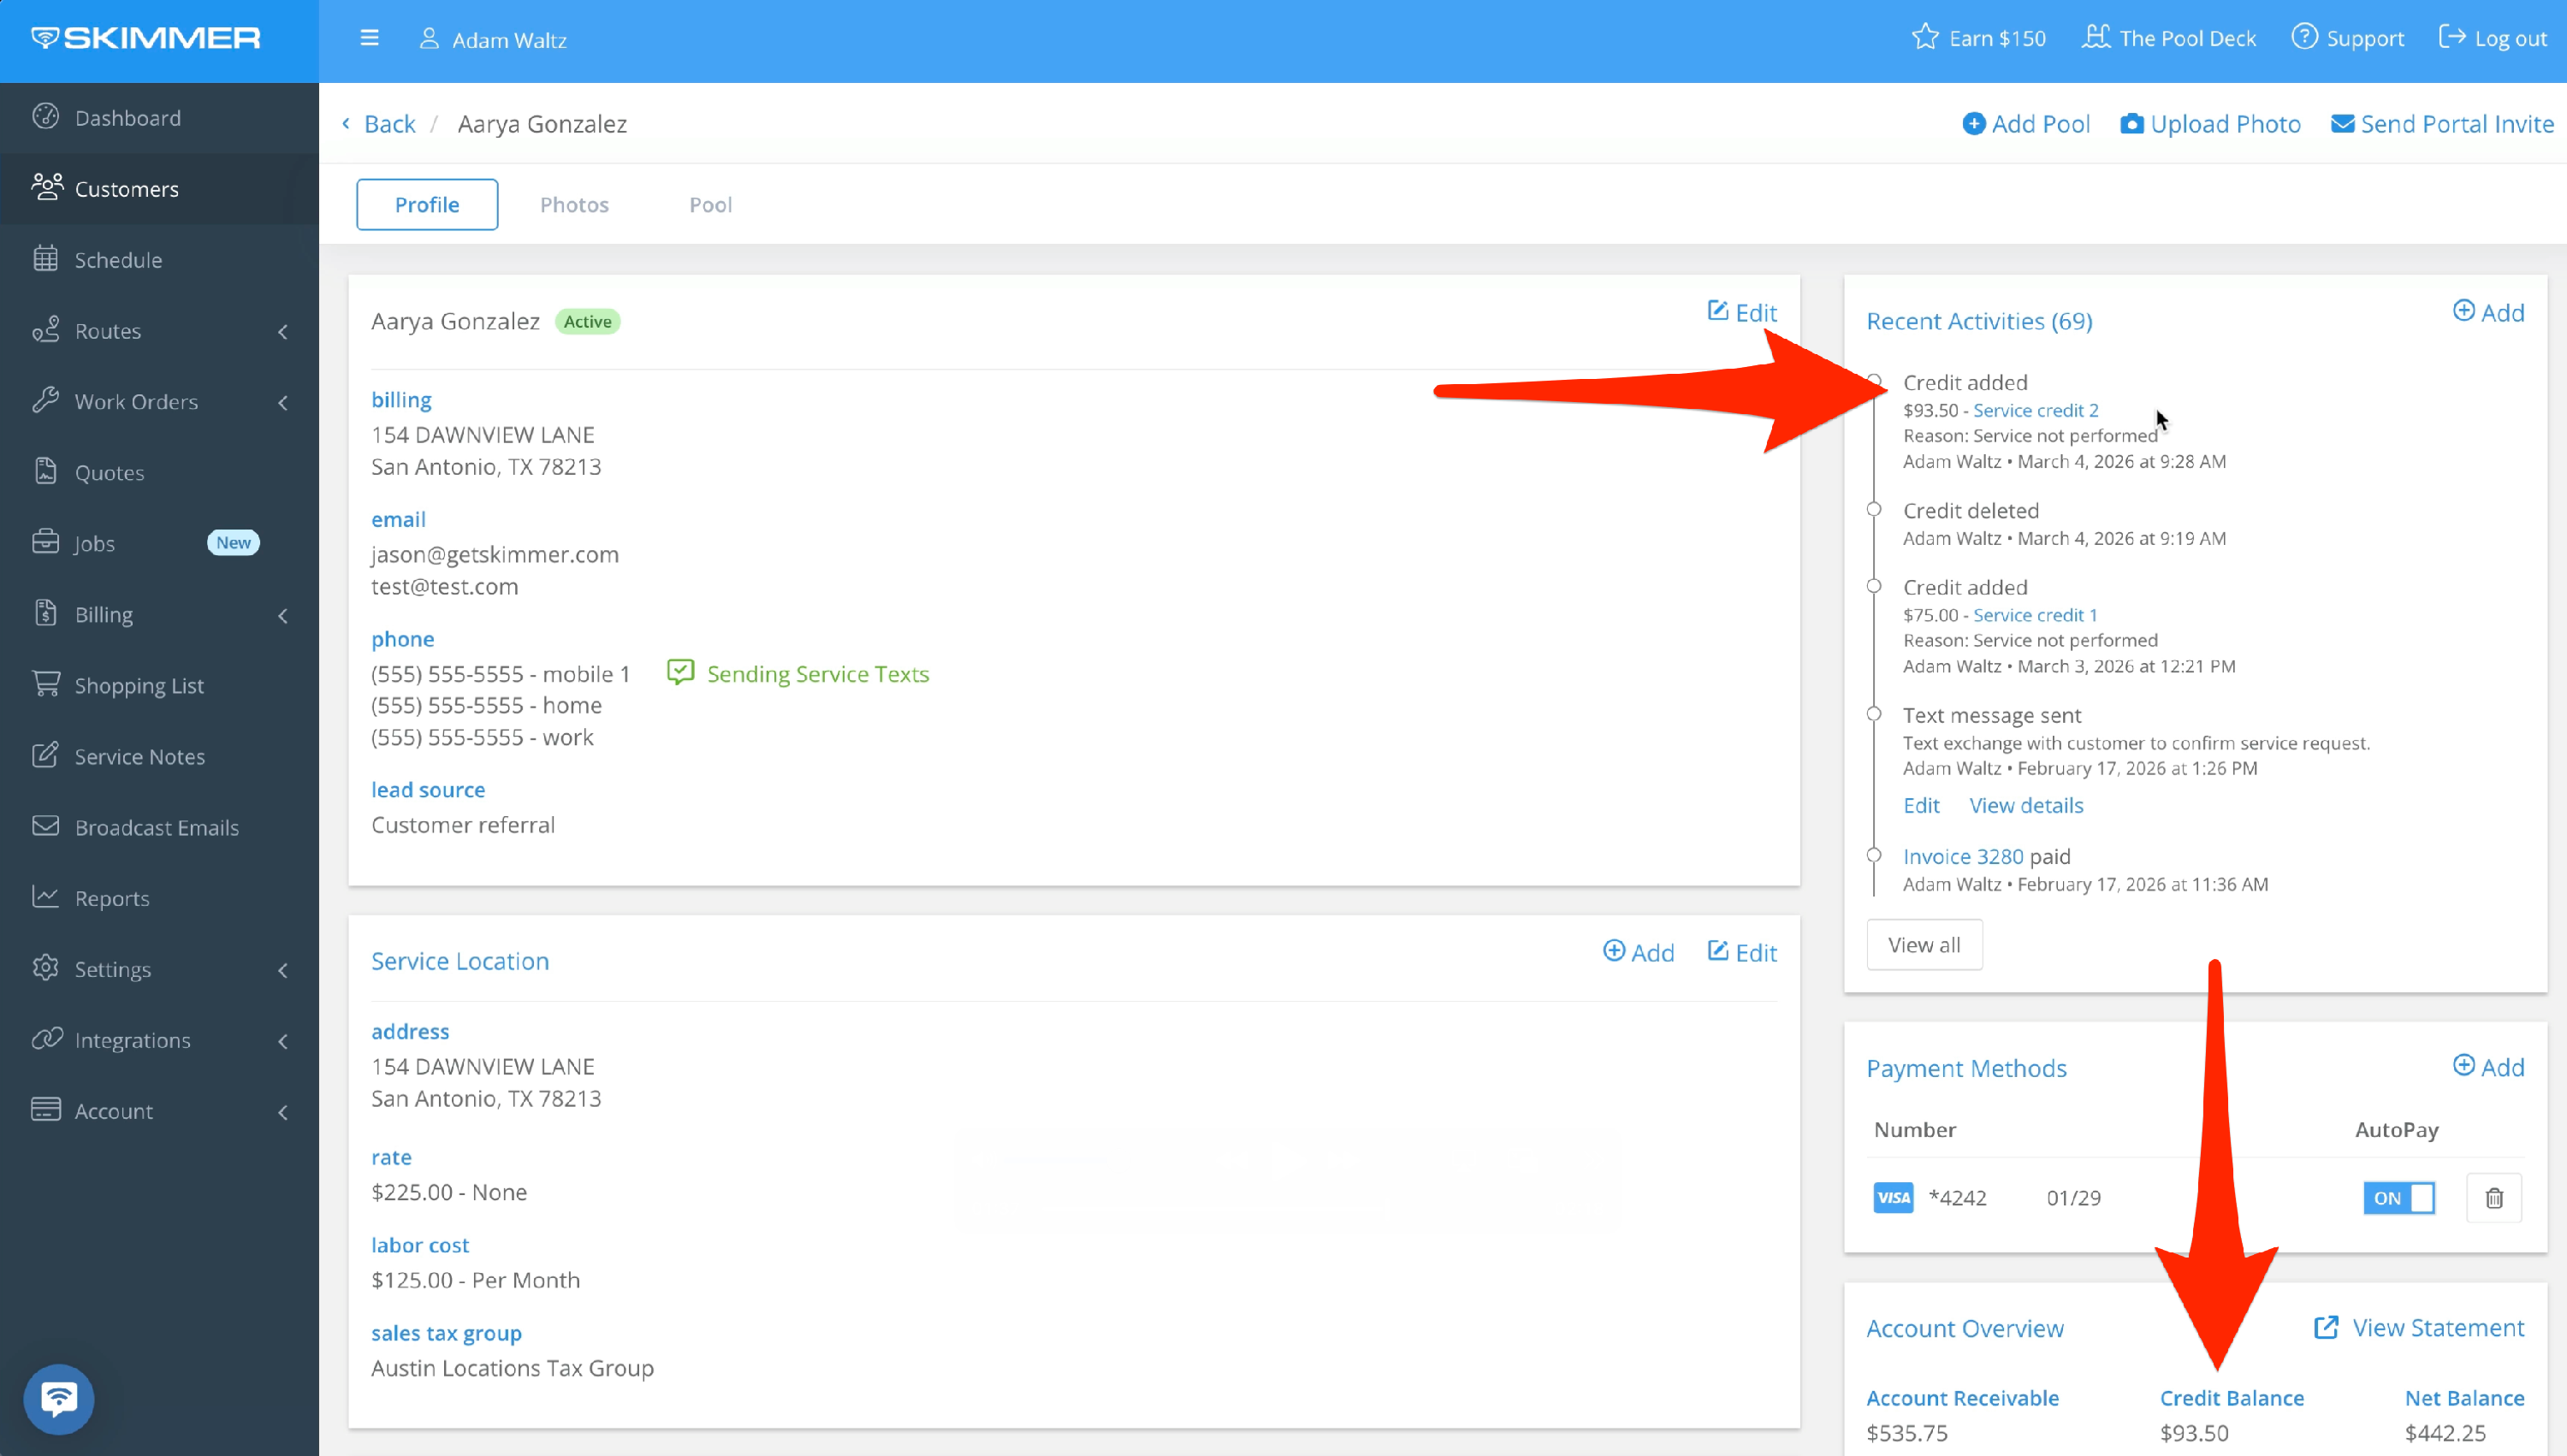2567x1456 pixels.
Task: Click the hamburger menu icon
Action: 369,38
